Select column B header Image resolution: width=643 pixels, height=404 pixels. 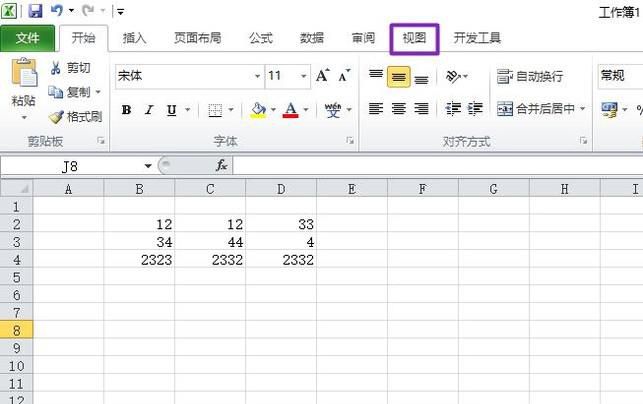[139, 189]
